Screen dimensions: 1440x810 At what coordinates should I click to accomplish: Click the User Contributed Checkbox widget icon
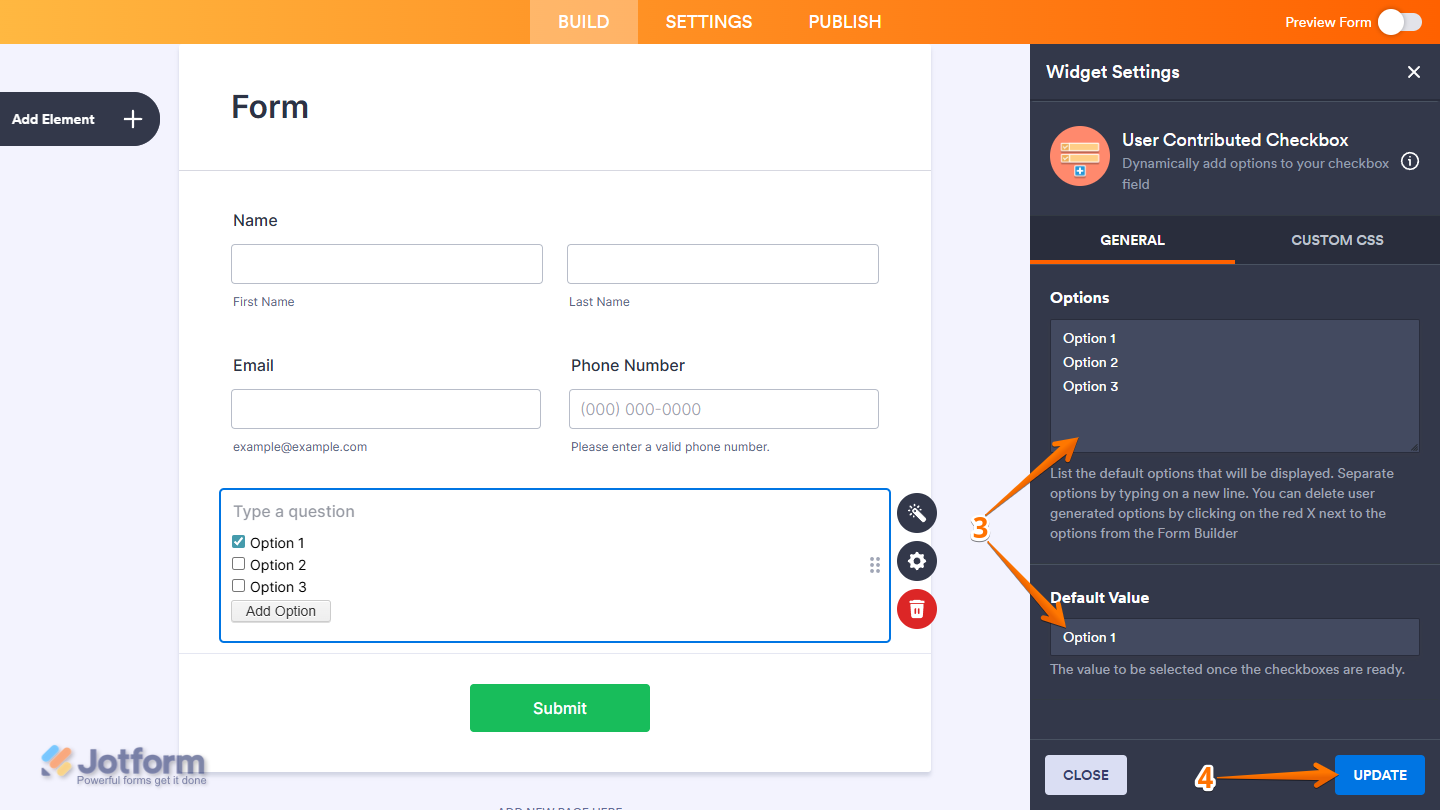pos(1080,156)
